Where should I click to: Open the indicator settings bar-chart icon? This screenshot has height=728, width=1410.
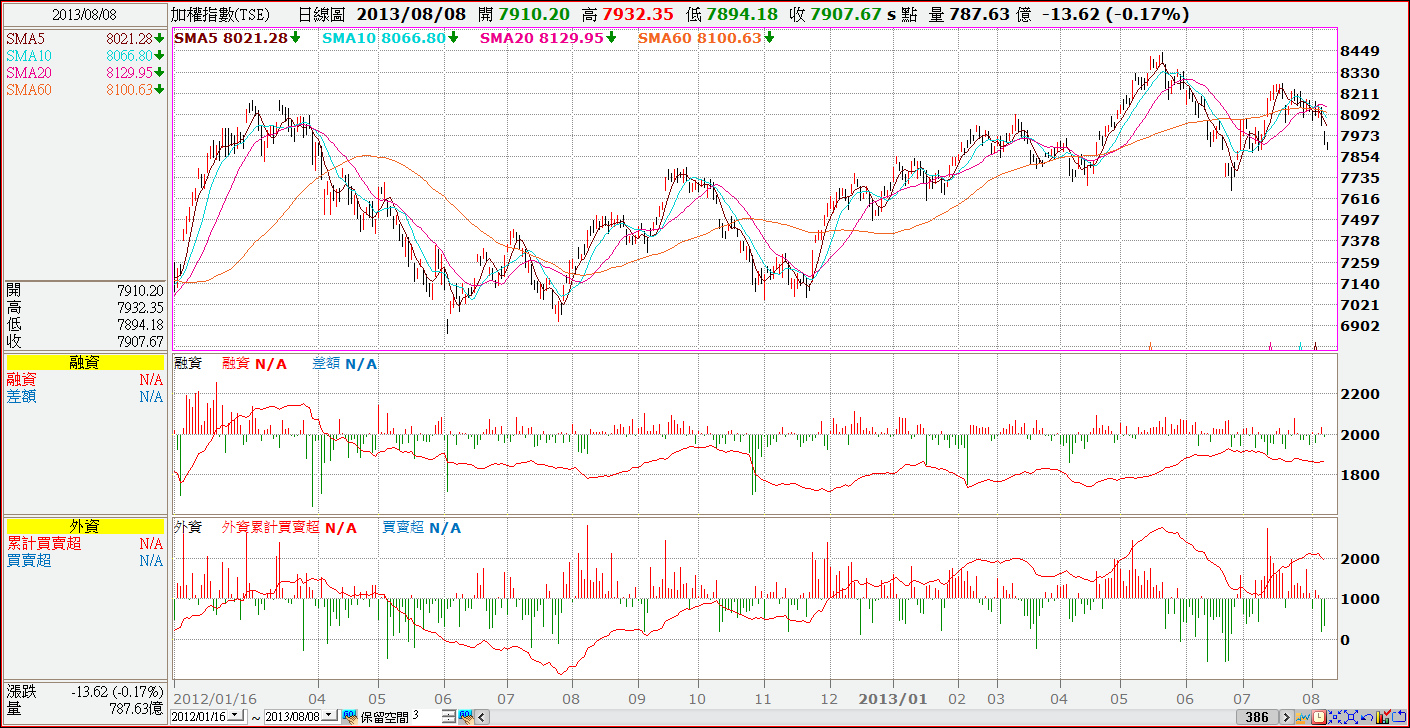(1383, 717)
